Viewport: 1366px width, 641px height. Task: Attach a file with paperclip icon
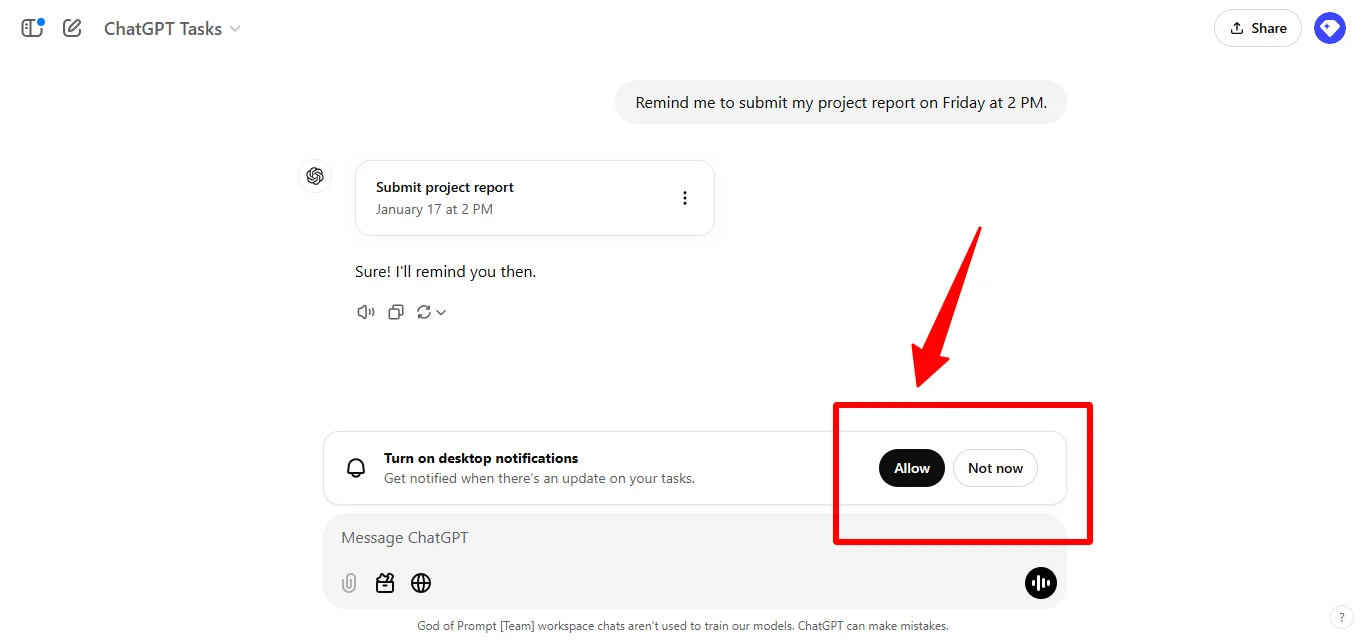click(x=349, y=583)
